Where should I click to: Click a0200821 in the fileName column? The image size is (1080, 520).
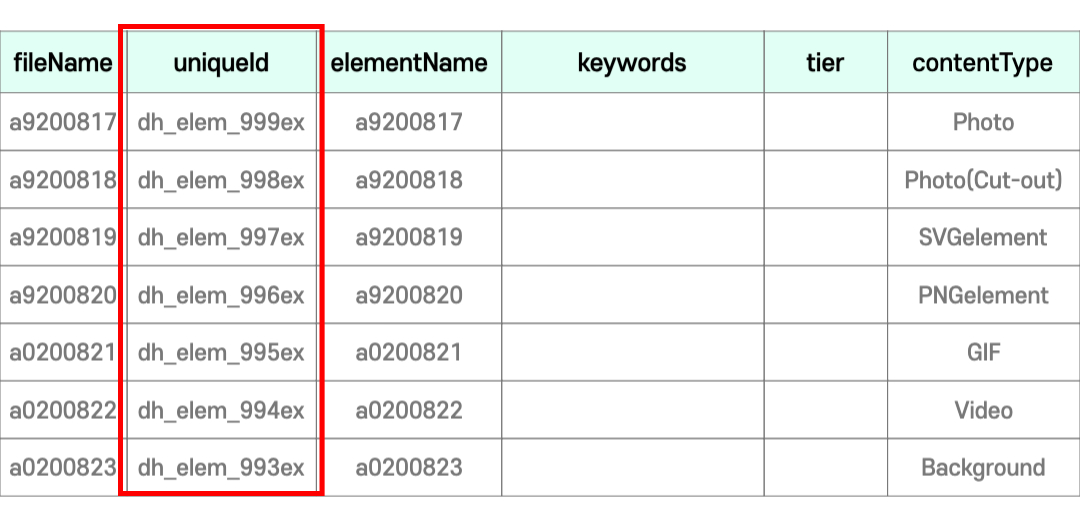coord(62,352)
